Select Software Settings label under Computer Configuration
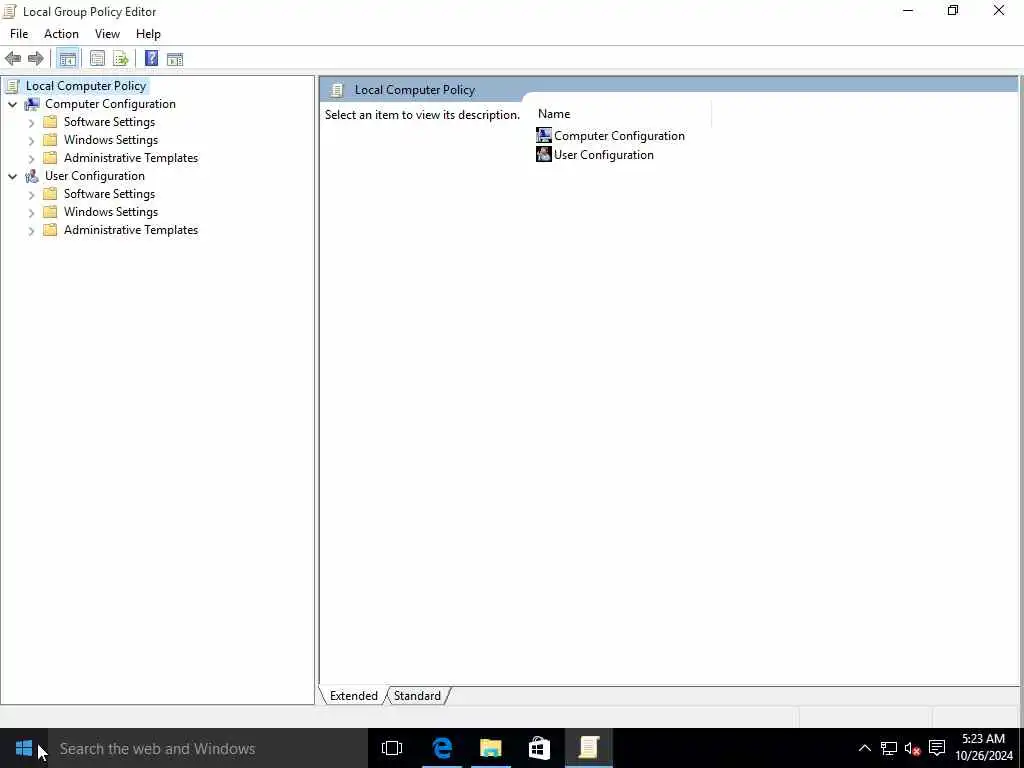The height and width of the screenshot is (768, 1024). 110,122
